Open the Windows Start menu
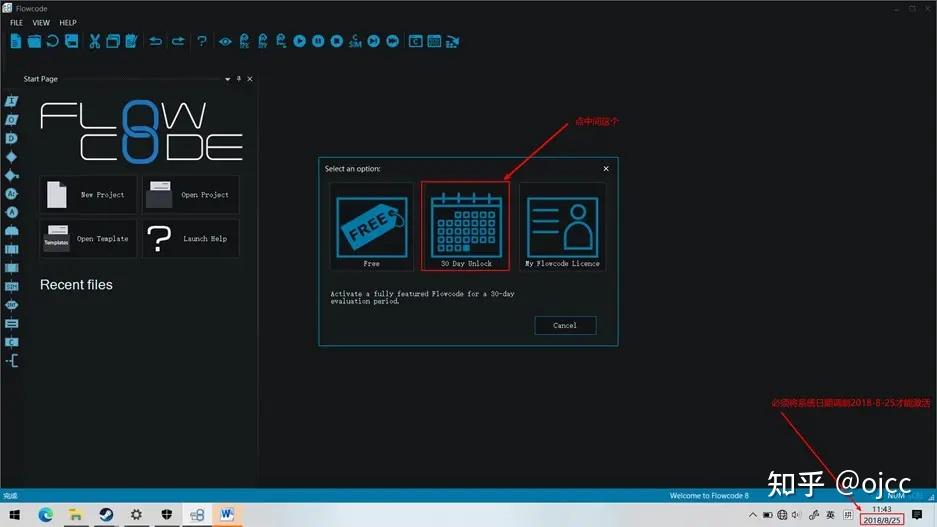The height and width of the screenshot is (527, 937). click(x=14, y=514)
